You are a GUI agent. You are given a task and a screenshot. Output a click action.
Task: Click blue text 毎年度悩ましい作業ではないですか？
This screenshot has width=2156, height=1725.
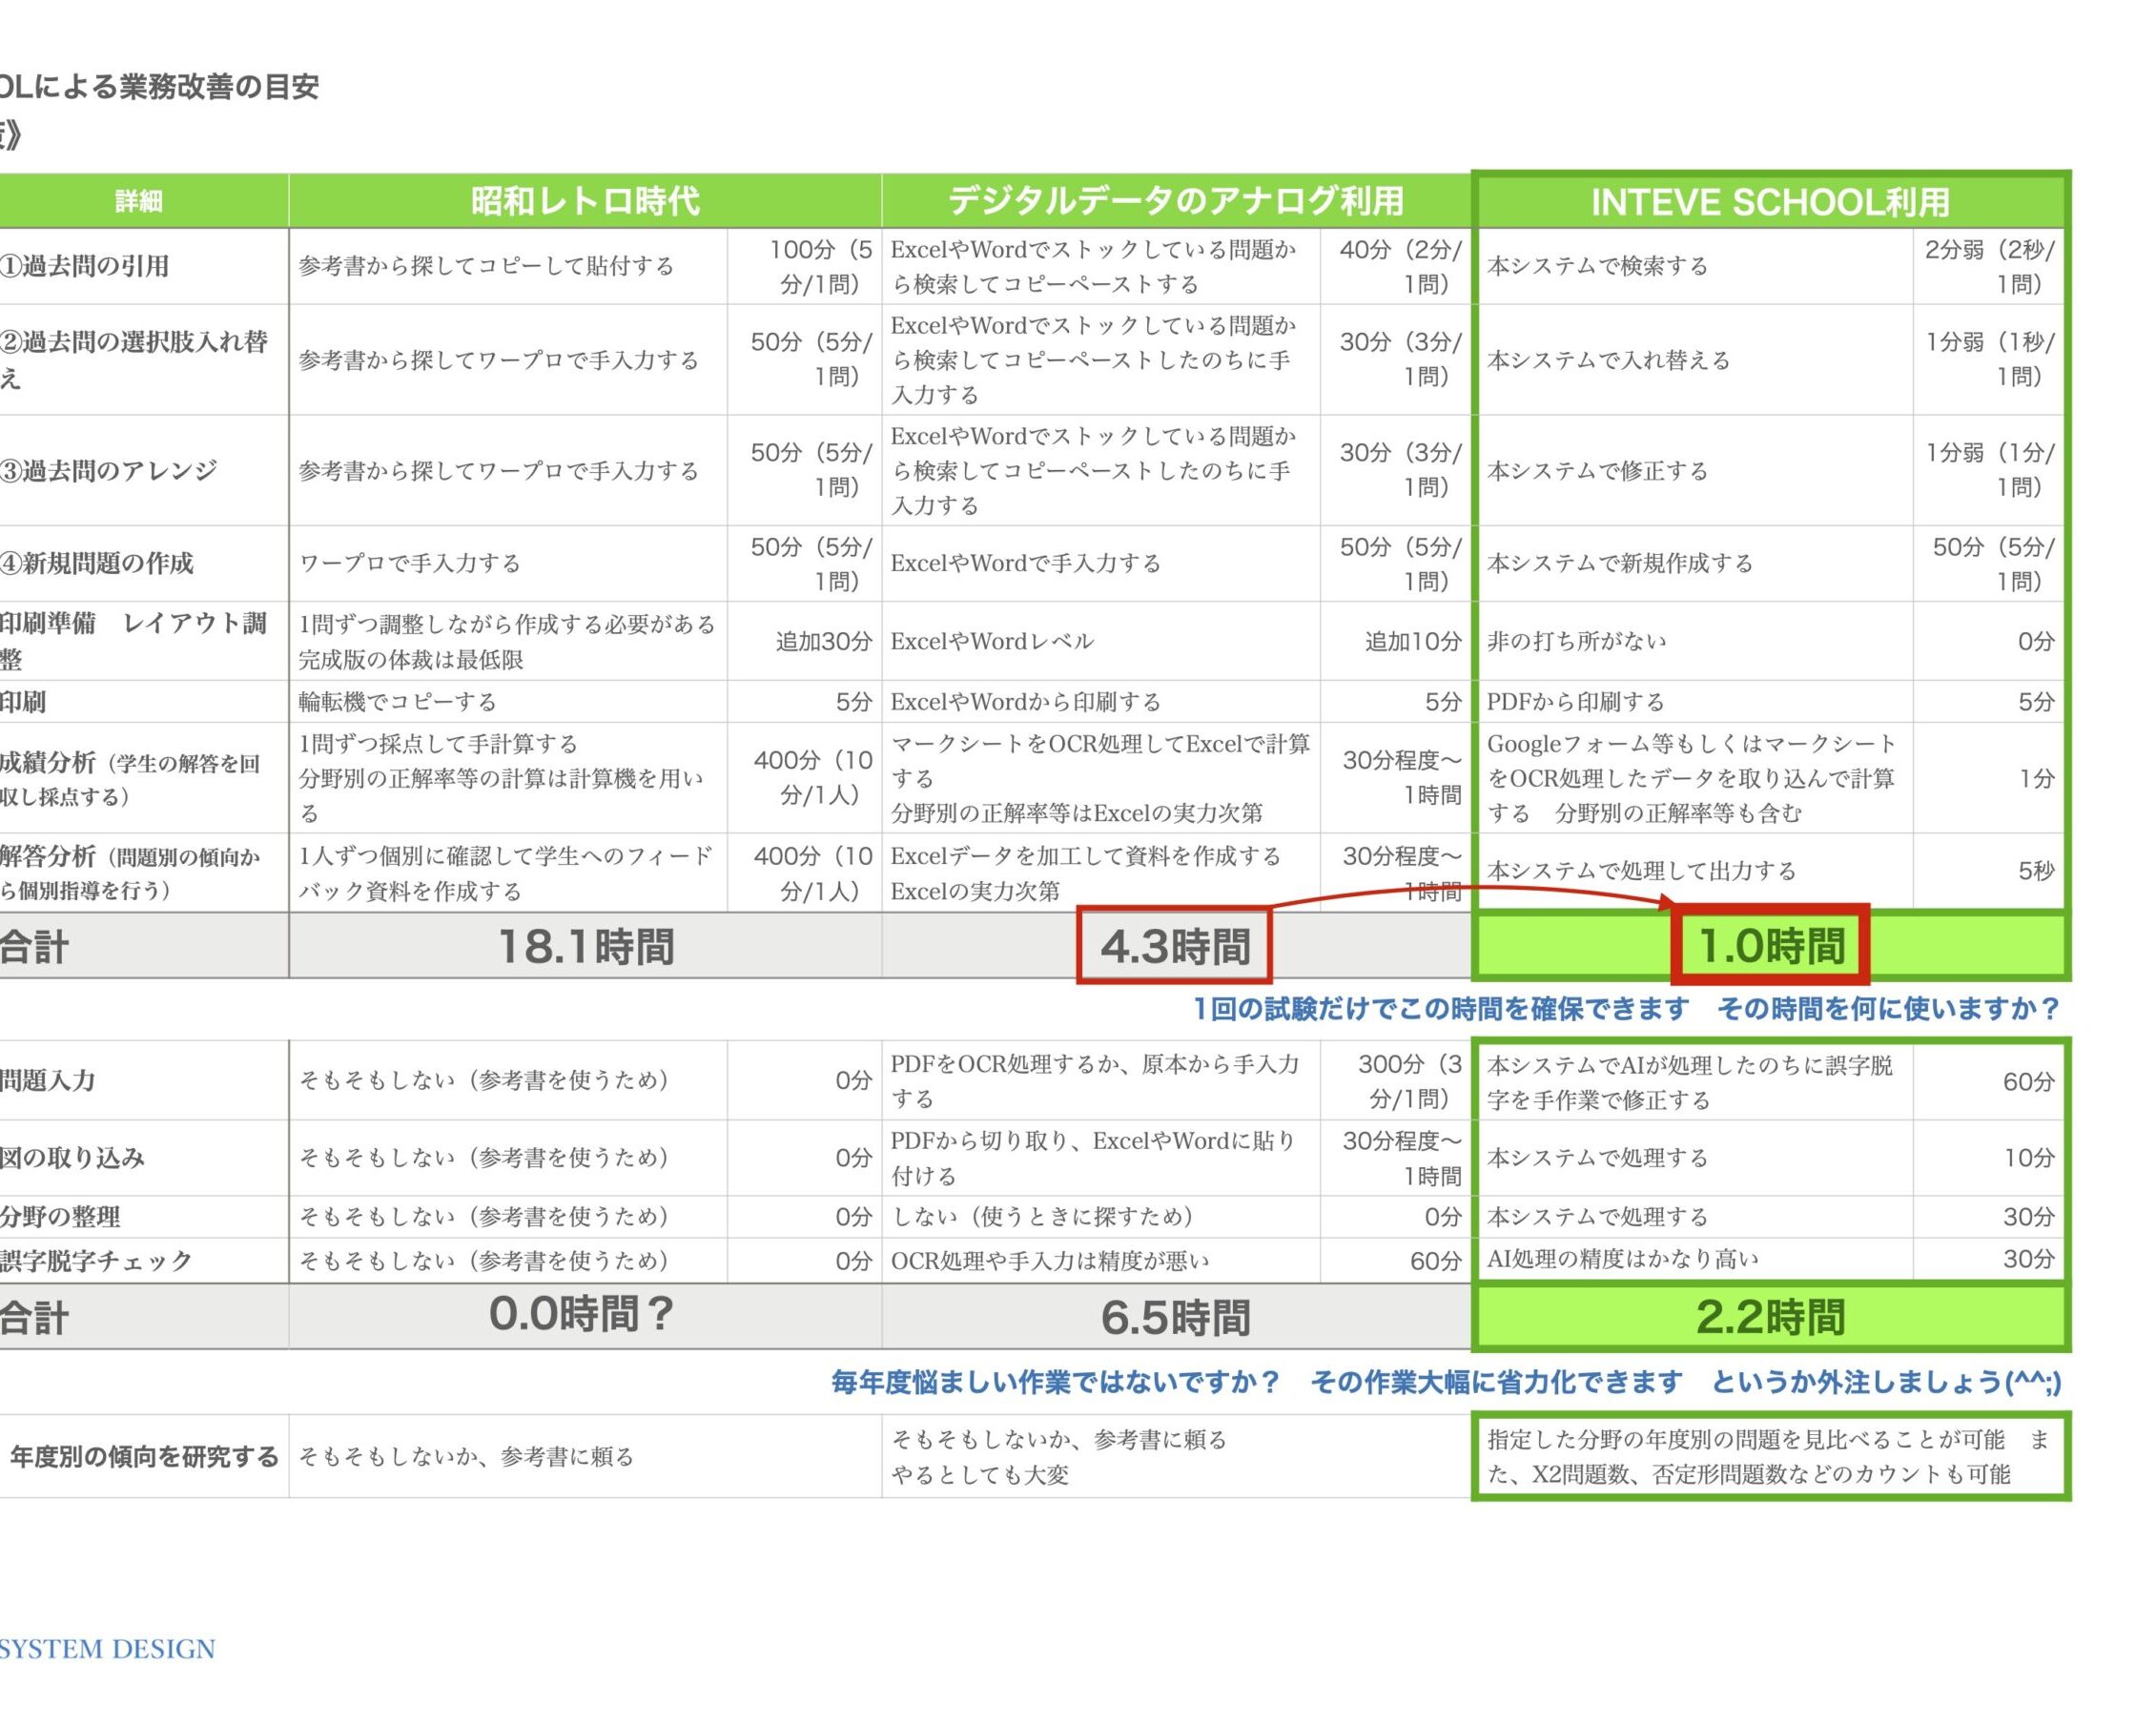(x=1056, y=1382)
